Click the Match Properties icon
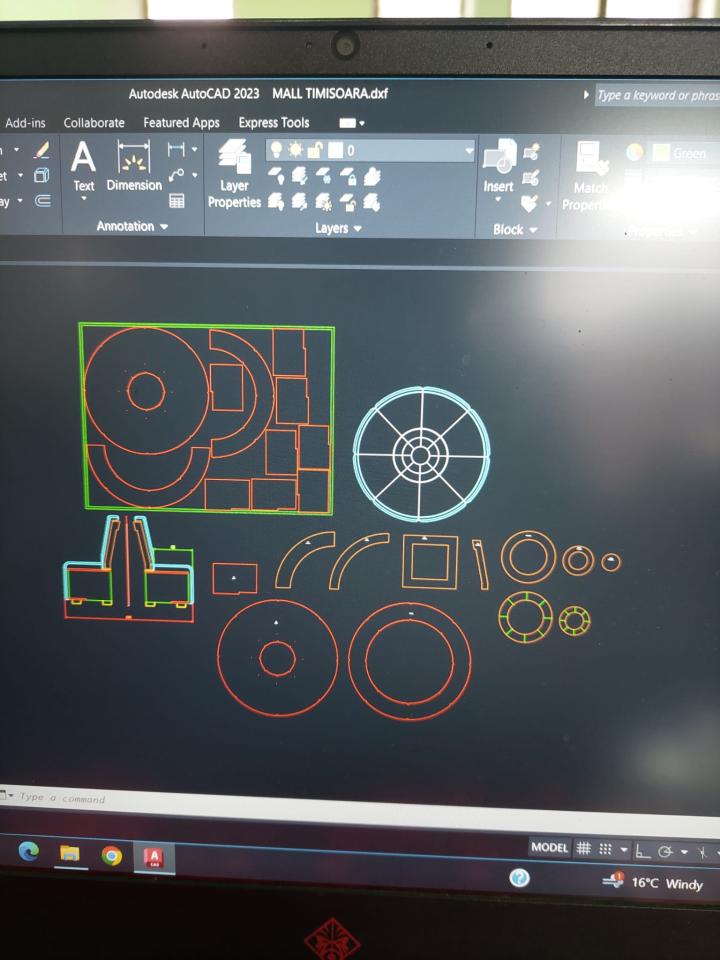 point(589,176)
